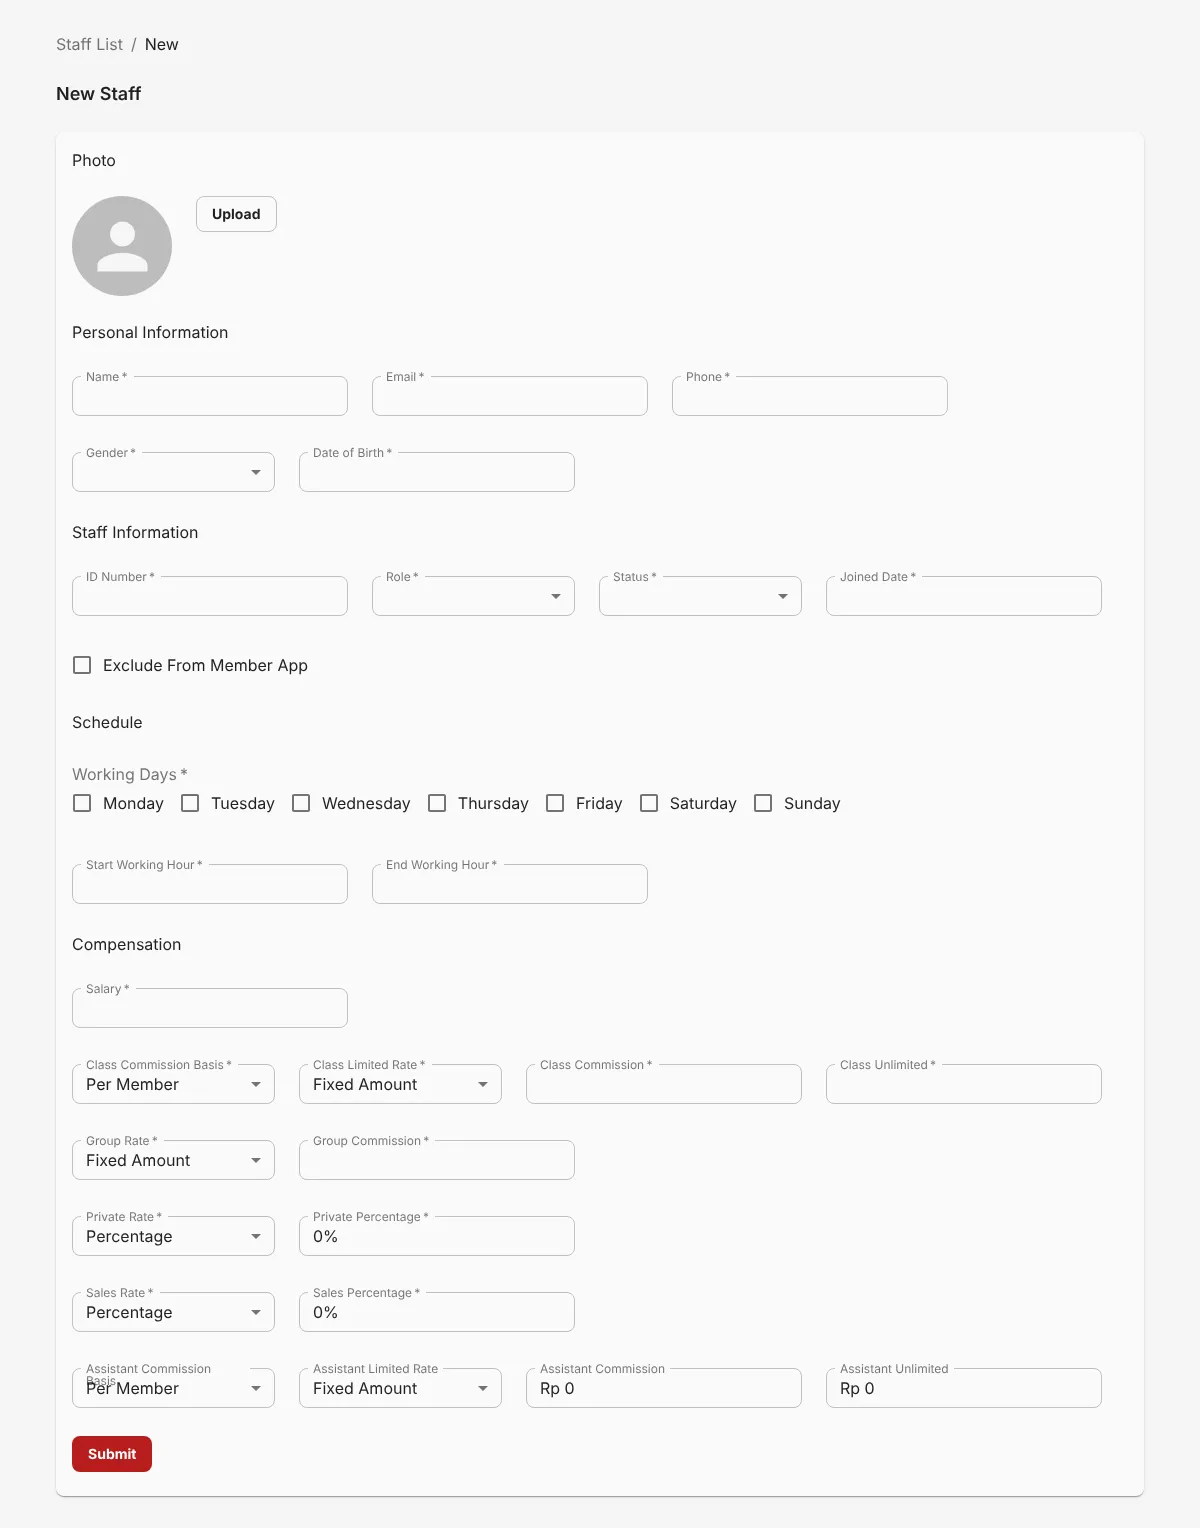1200x1528 pixels.
Task: Open the Gender dropdown
Action: [173, 472]
